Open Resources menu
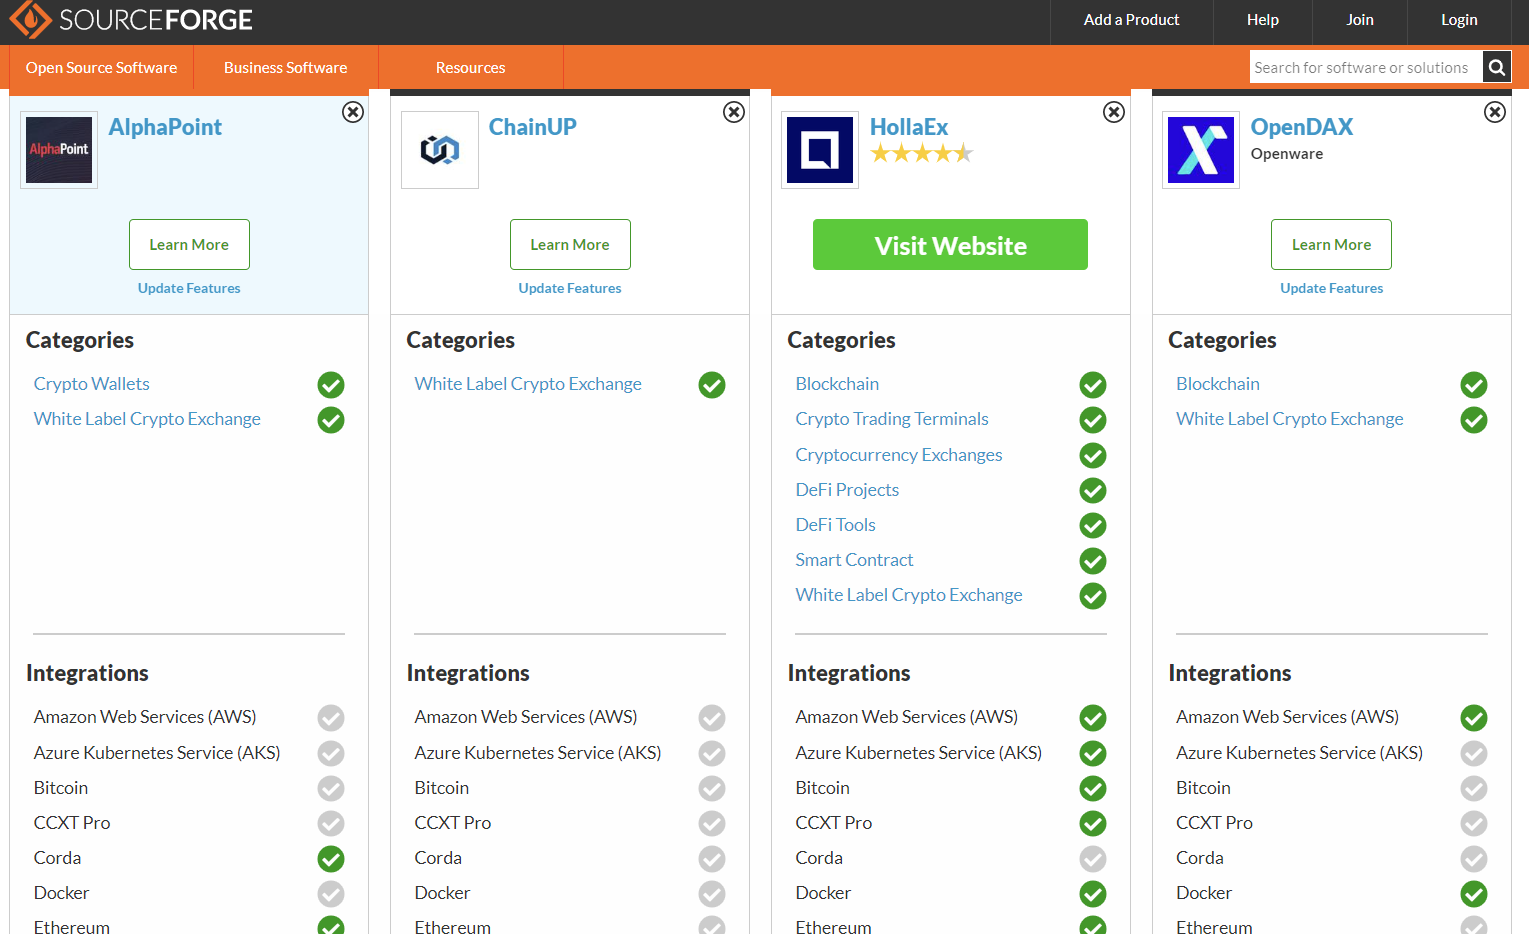 471,67
